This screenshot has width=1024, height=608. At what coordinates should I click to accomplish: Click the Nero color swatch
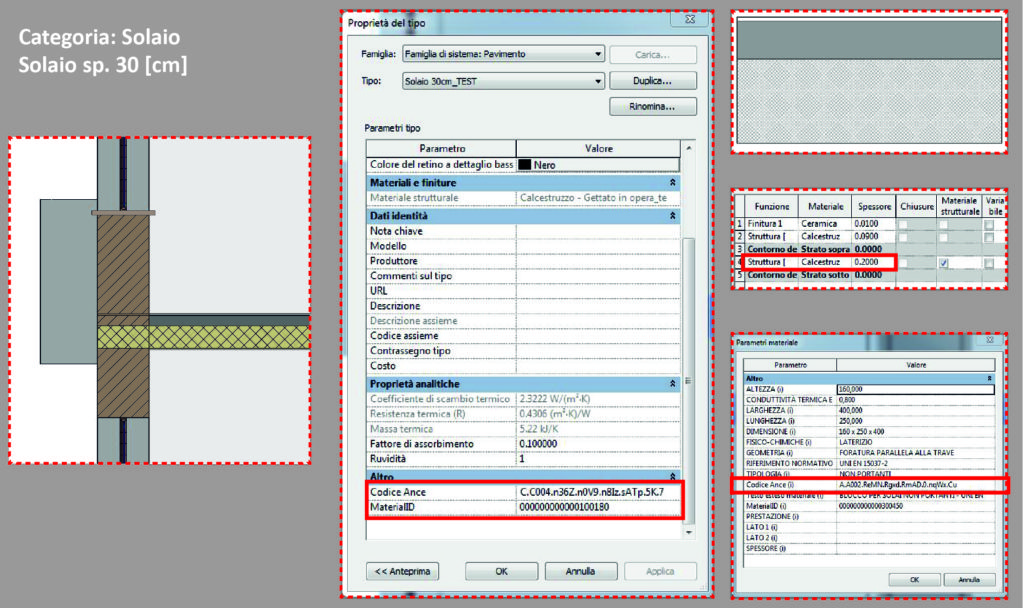pyautogui.click(x=524, y=164)
